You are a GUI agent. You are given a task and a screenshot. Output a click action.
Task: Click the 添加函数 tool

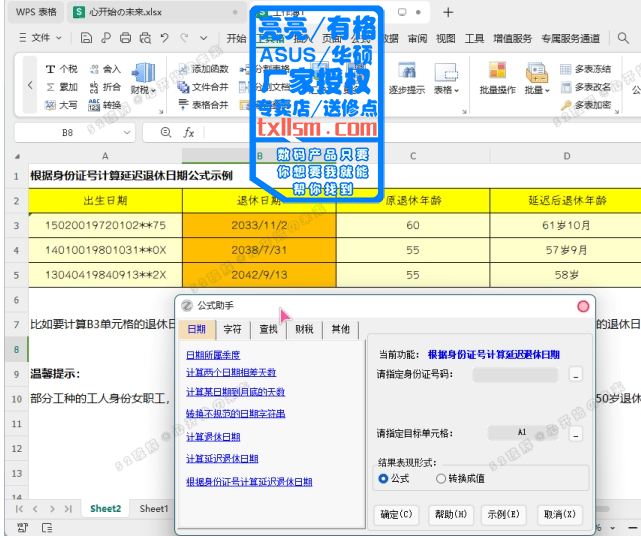click(203, 69)
